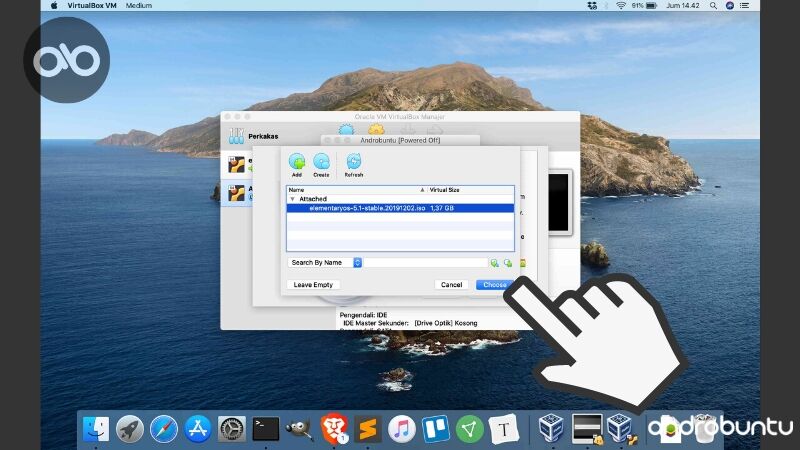
Task: Click the 'Pengendali: IDE' label
Action: click(x=363, y=315)
